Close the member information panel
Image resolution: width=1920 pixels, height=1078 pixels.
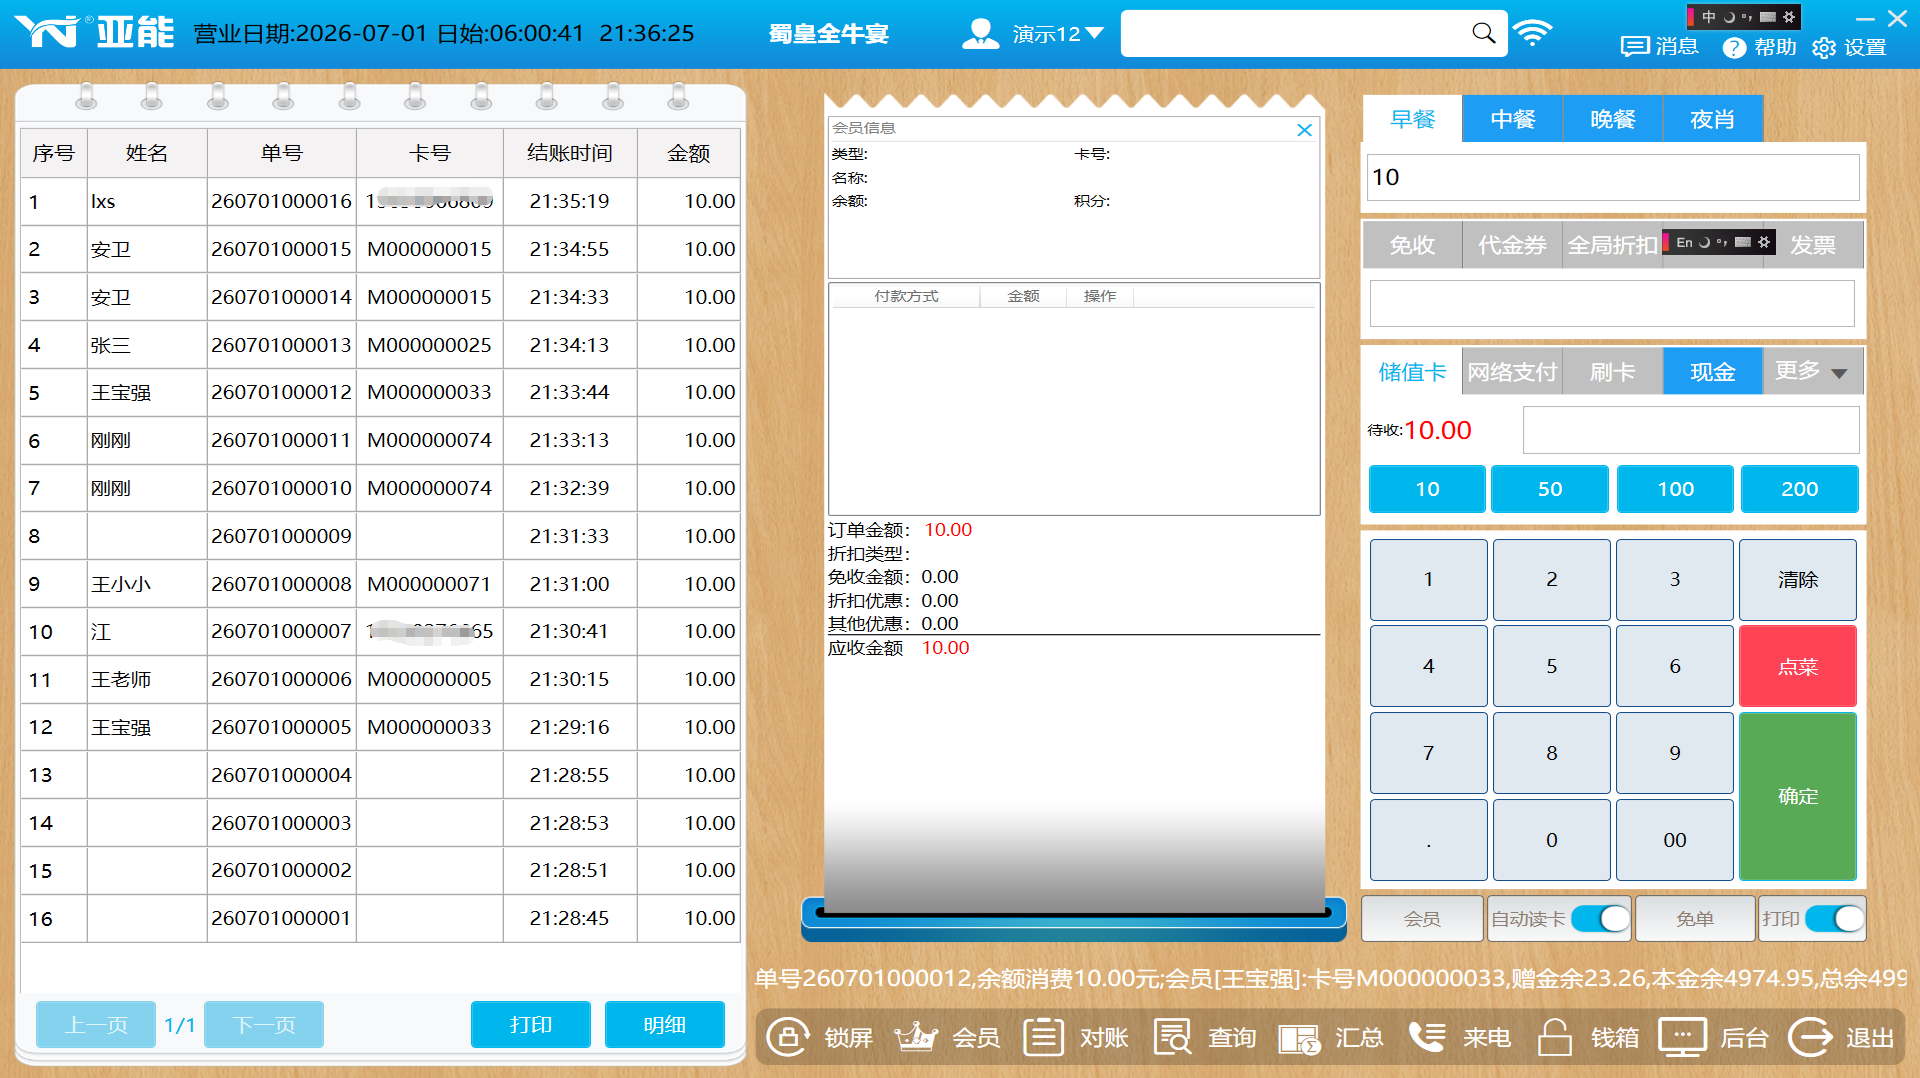coord(1304,130)
